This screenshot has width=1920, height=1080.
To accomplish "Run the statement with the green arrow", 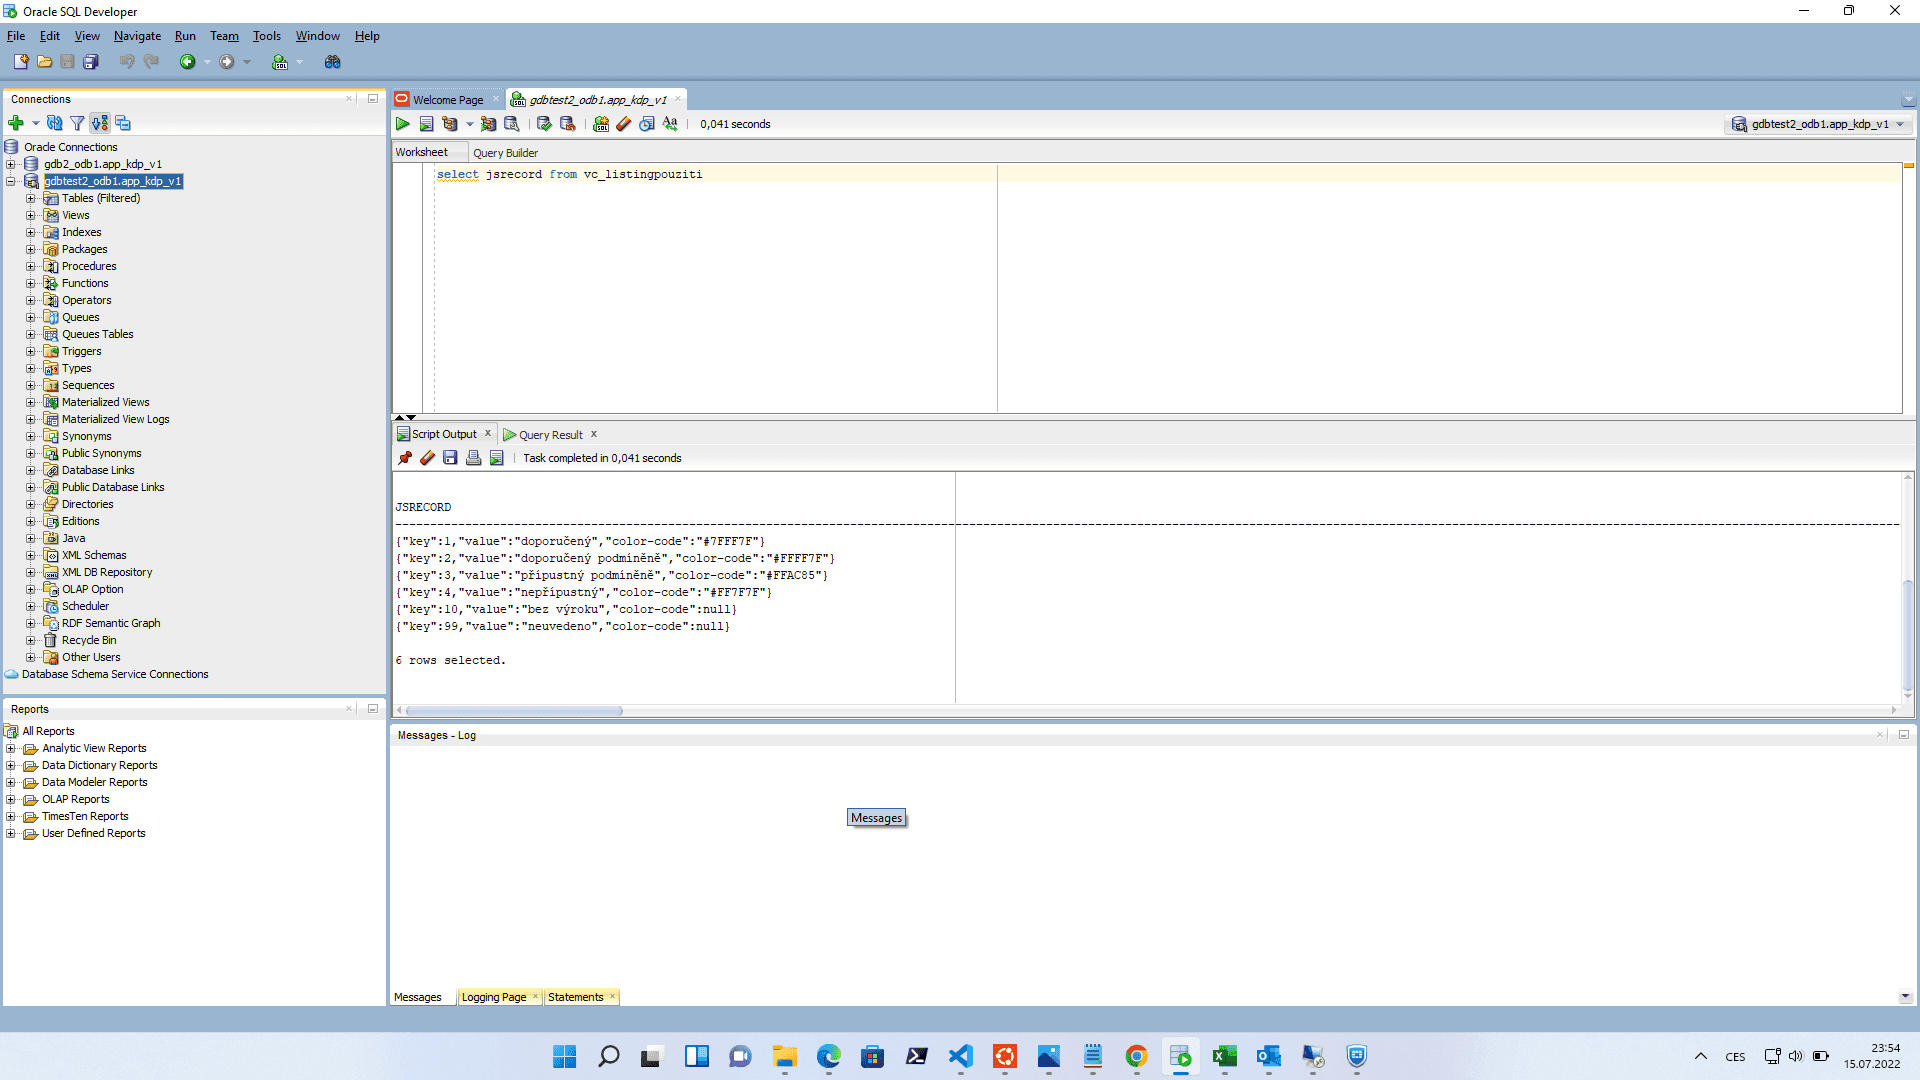I will pyautogui.click(x=402, y=124).
